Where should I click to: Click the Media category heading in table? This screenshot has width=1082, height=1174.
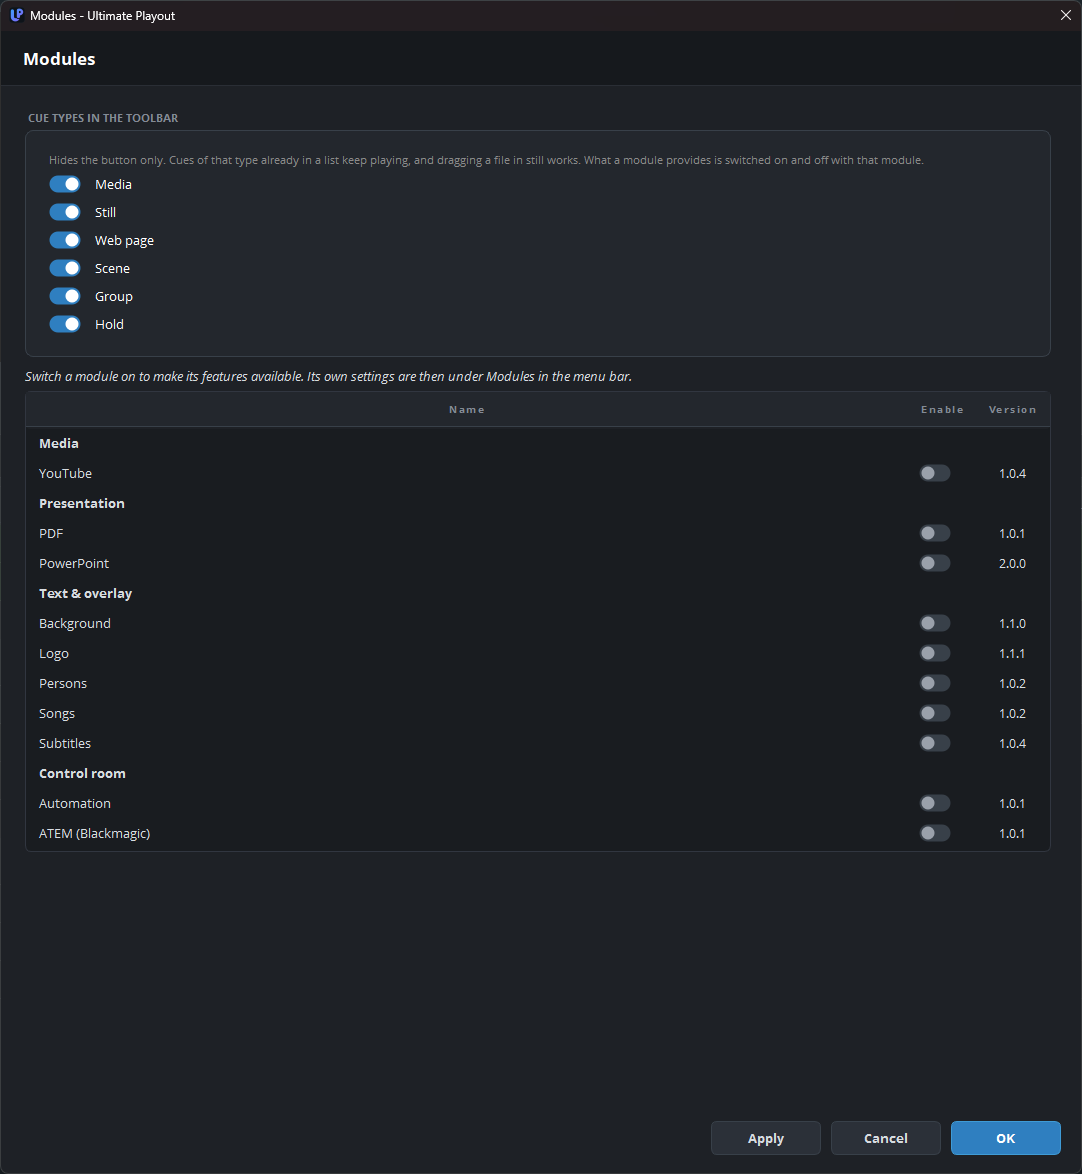click(58, 443)
